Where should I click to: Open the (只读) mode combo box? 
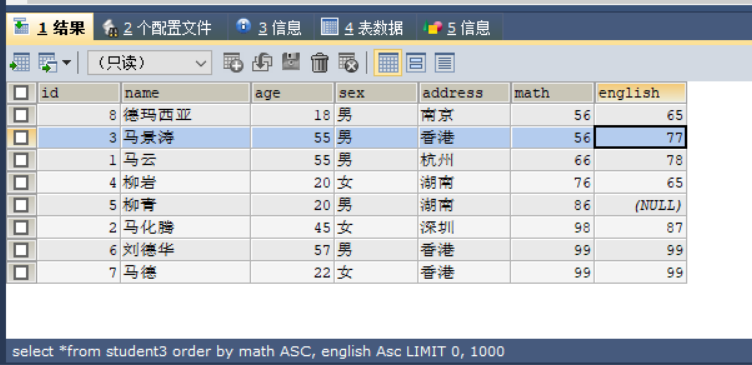(x=149, y=63)
